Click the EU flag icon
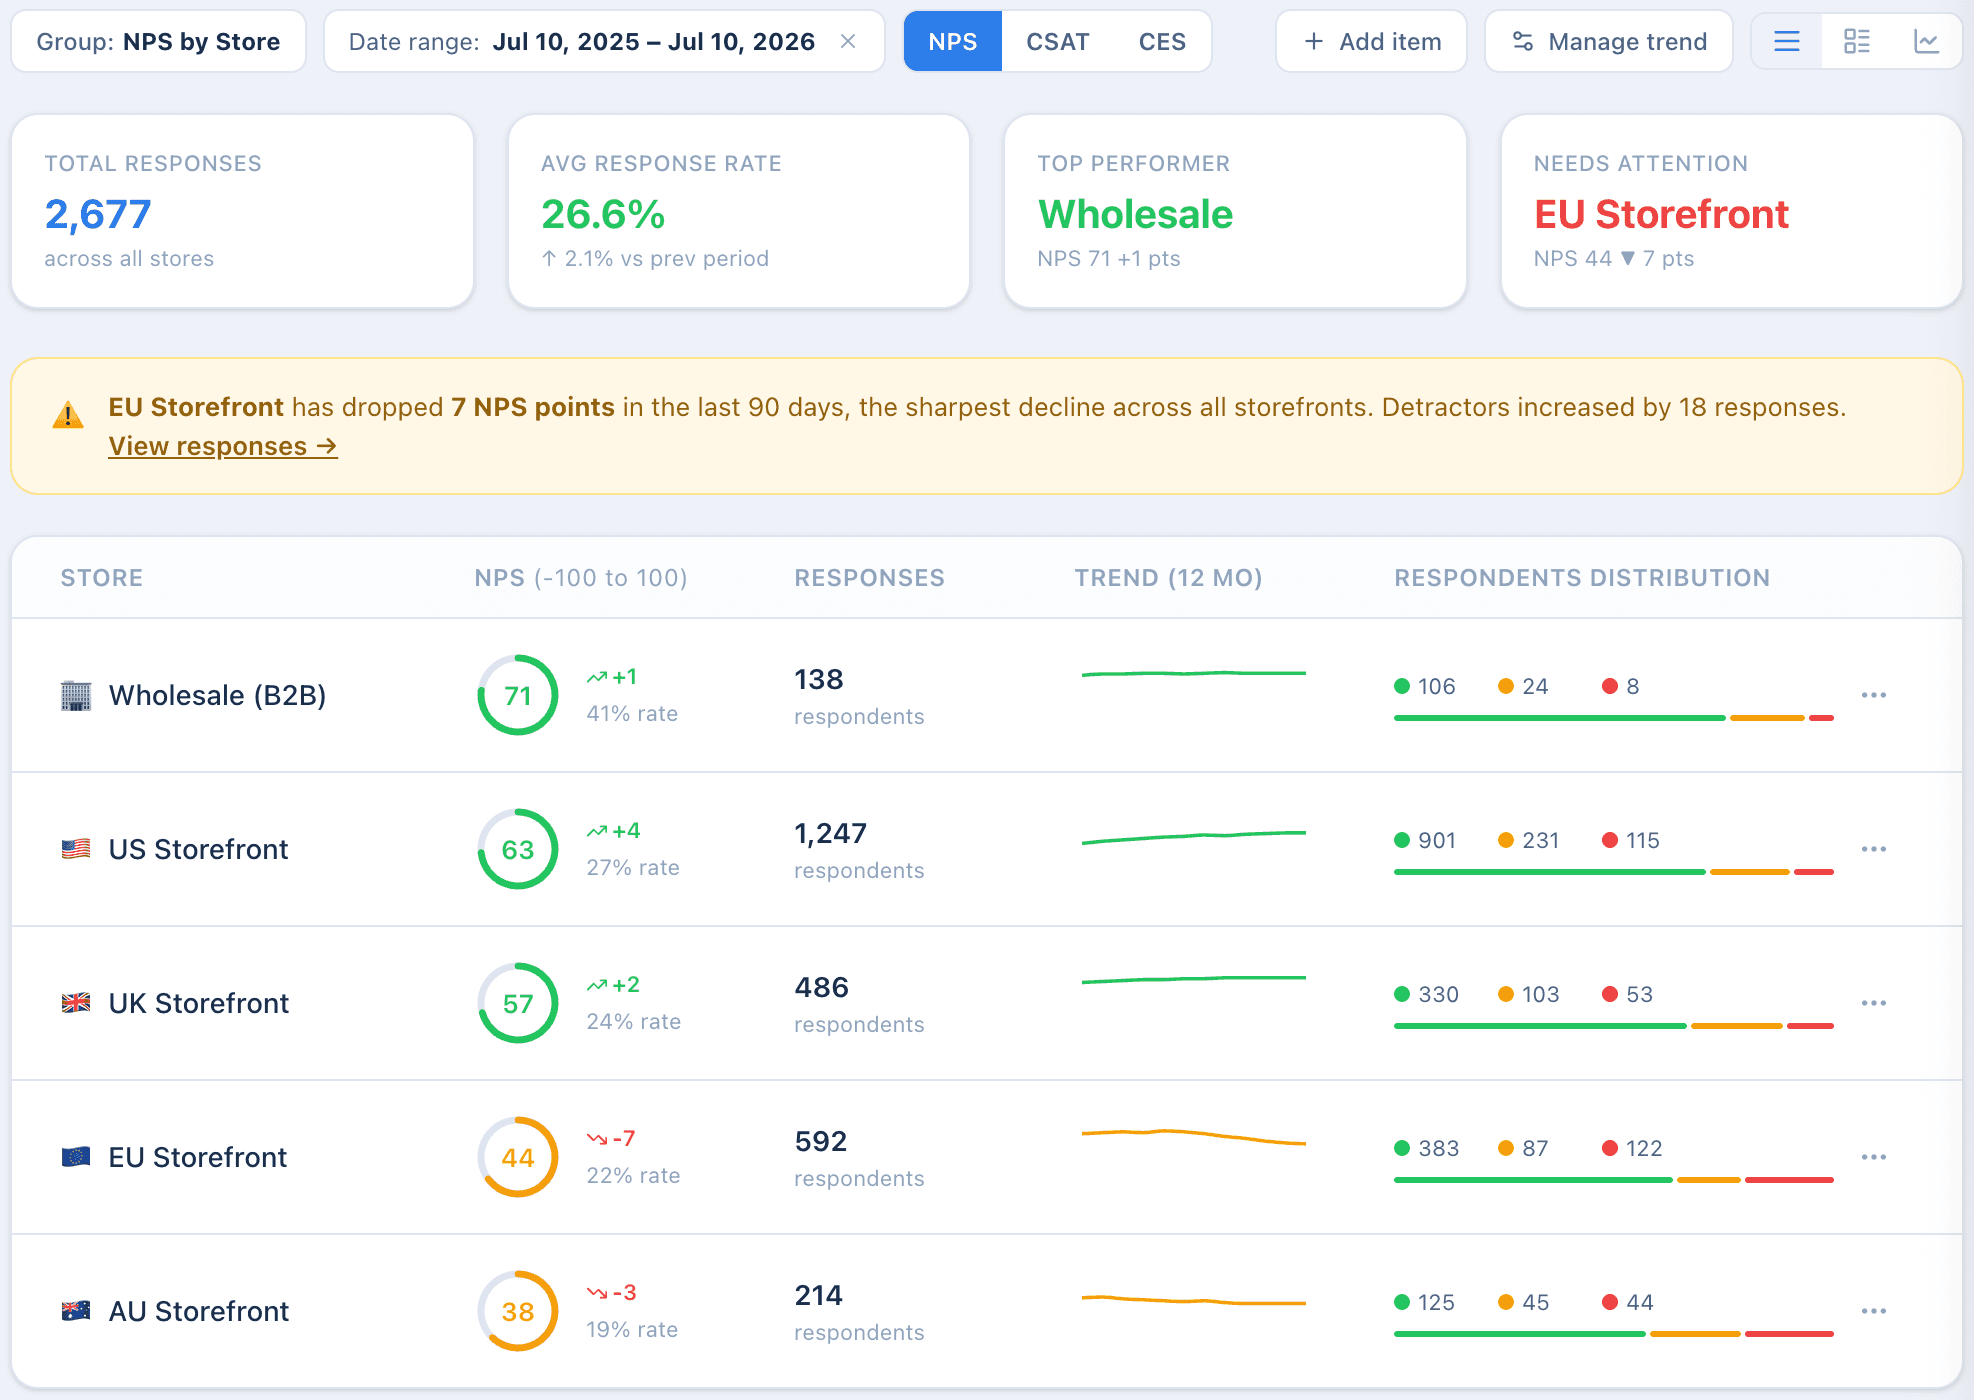 76,1157
